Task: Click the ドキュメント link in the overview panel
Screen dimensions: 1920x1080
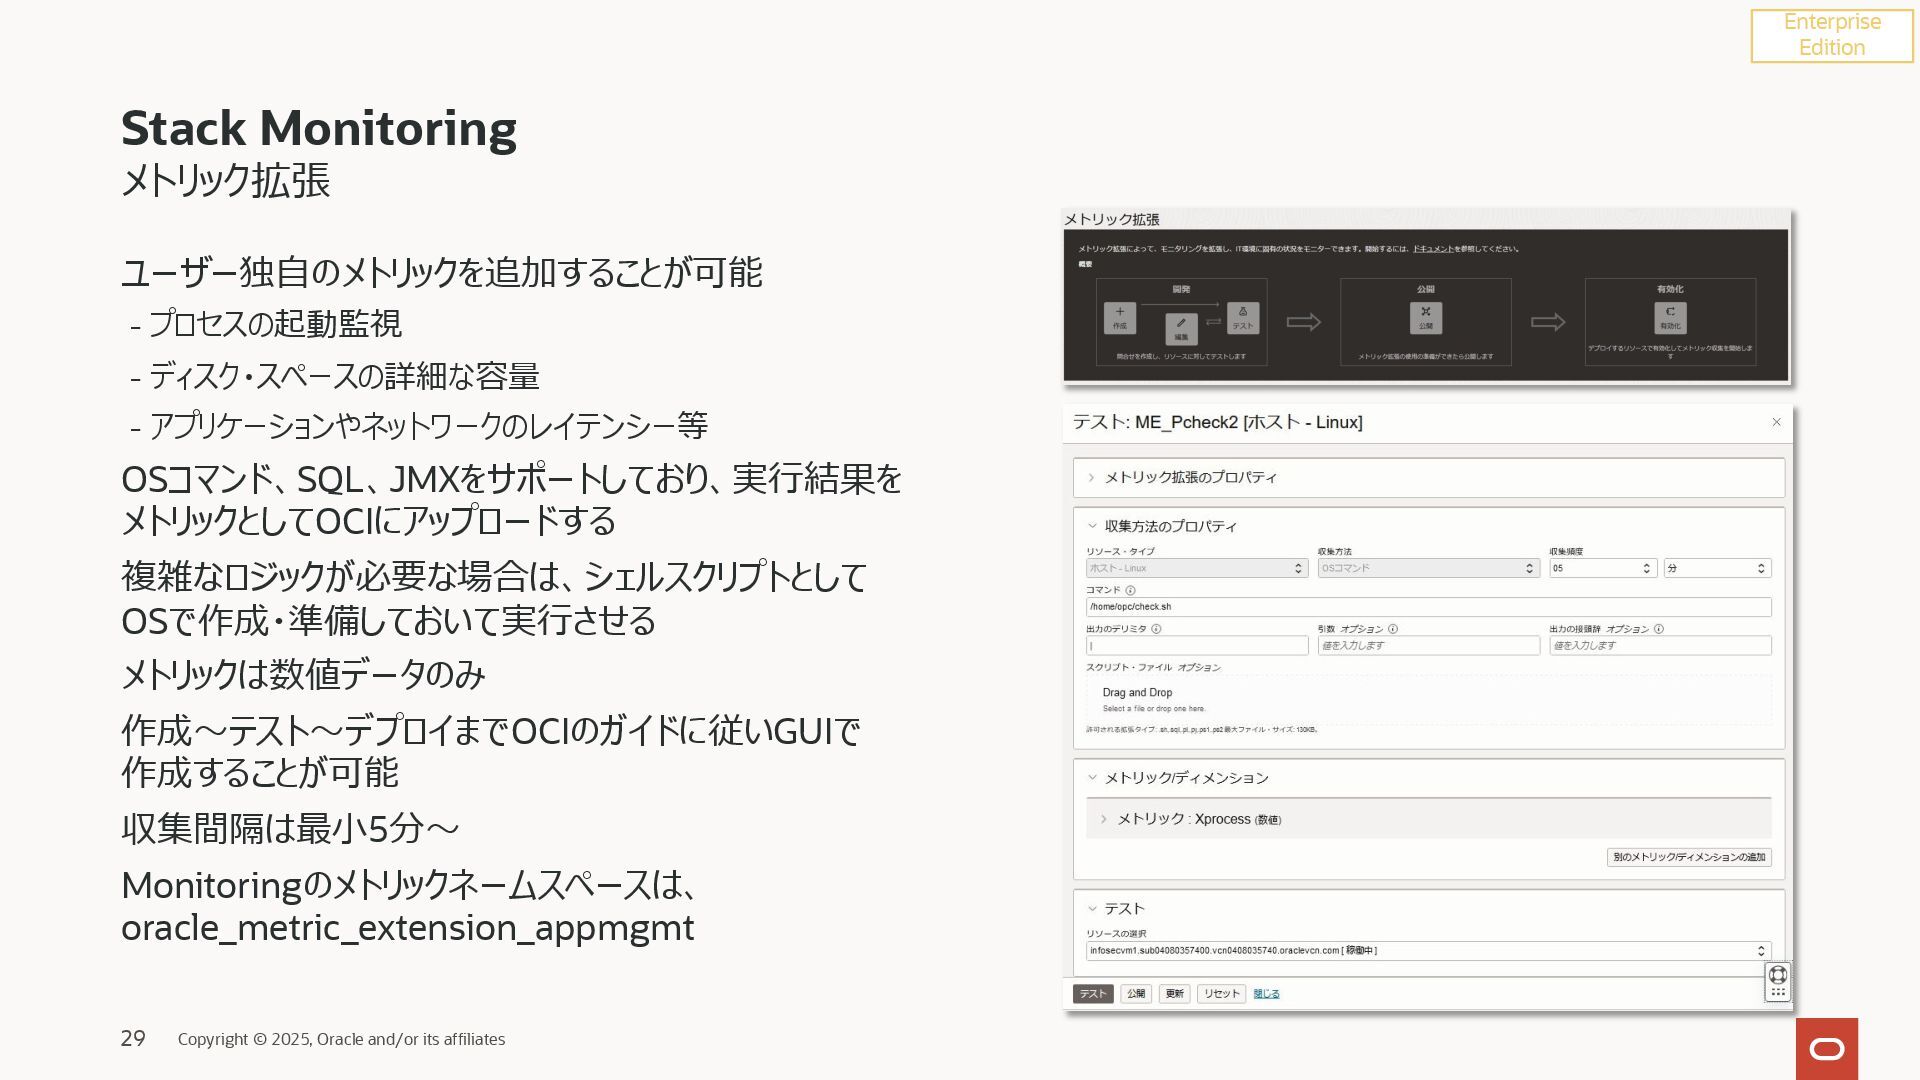Action: (1433, 249)
